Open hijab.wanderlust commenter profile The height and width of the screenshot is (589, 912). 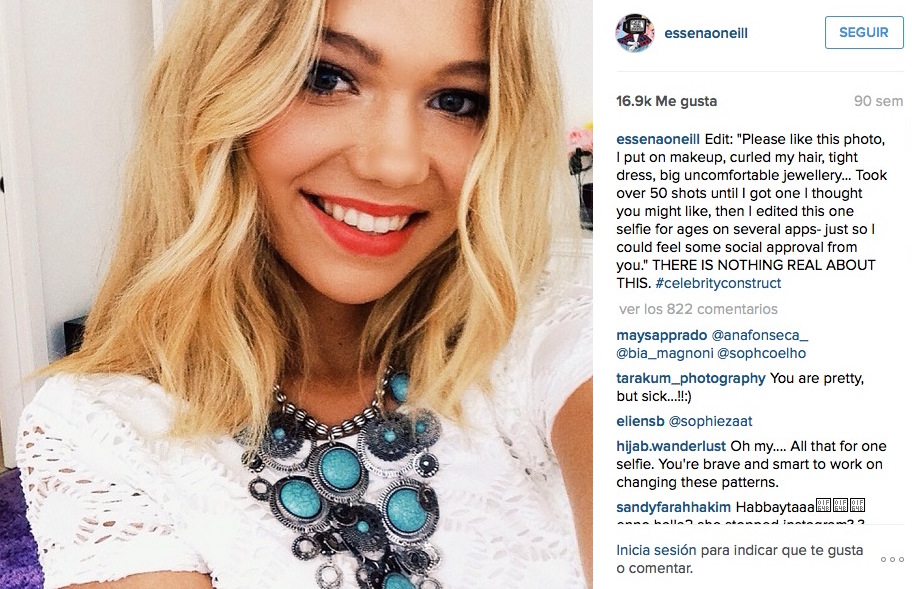pos(671,447)
